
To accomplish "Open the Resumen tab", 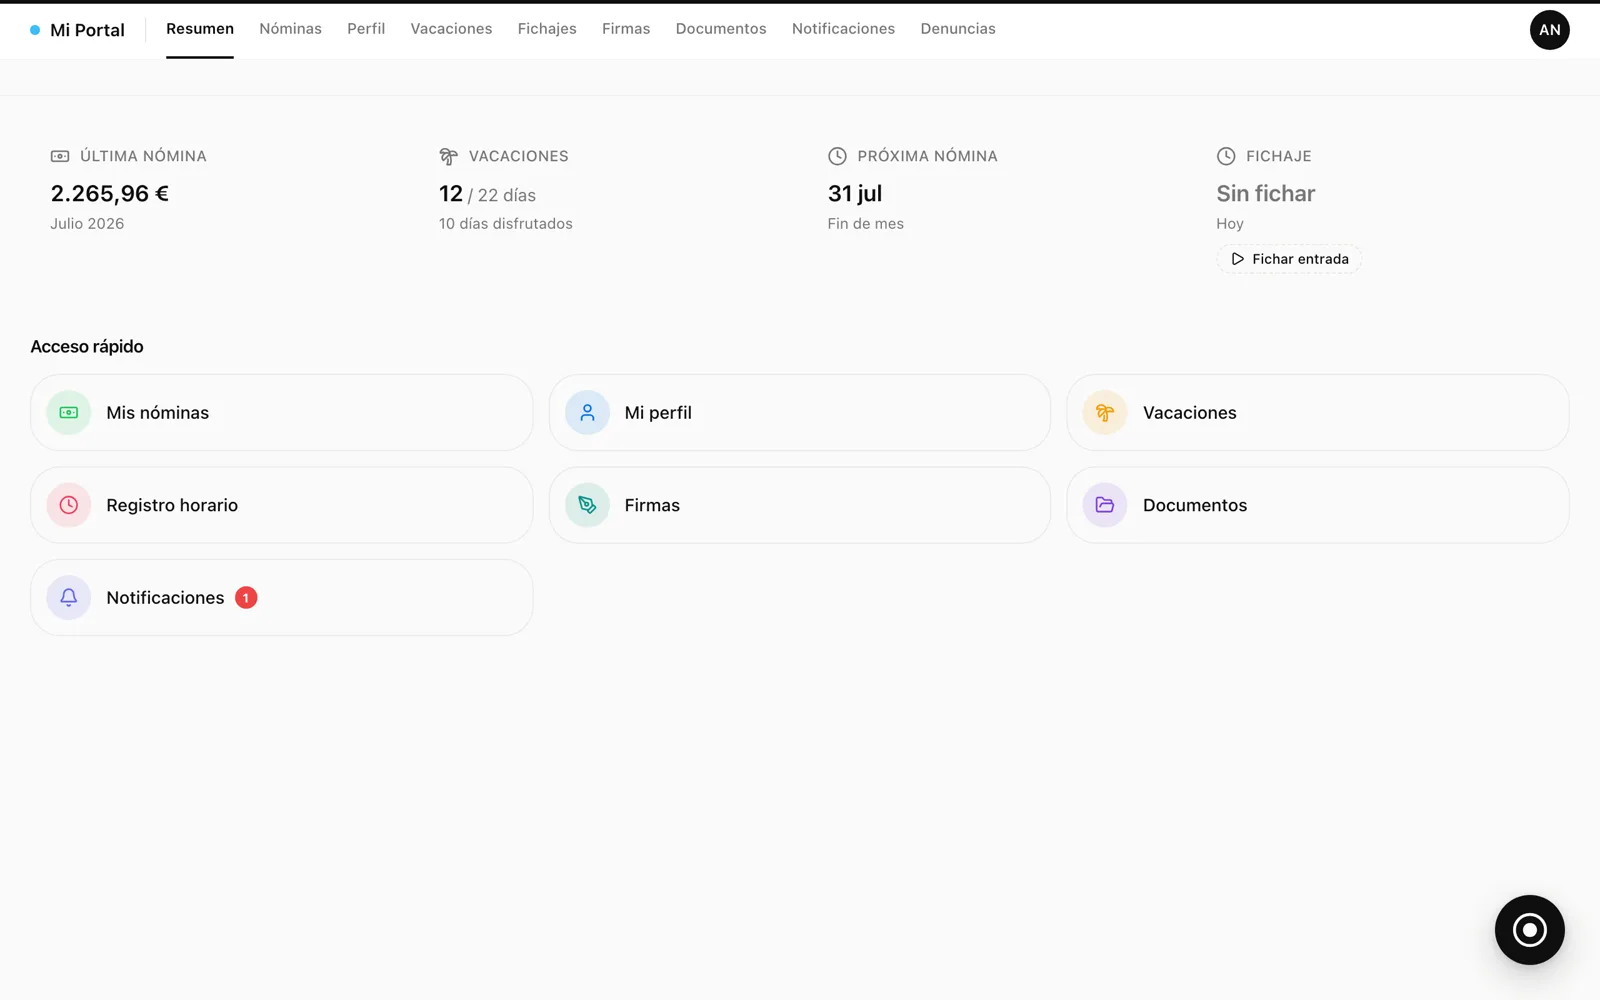I will pos(200,29).
